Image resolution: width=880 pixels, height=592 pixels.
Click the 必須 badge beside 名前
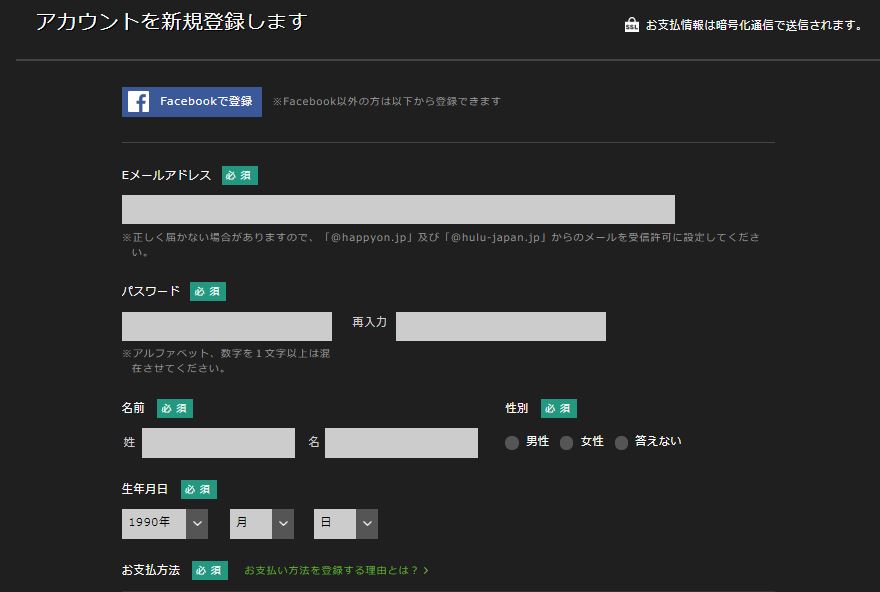pos(175,409)
